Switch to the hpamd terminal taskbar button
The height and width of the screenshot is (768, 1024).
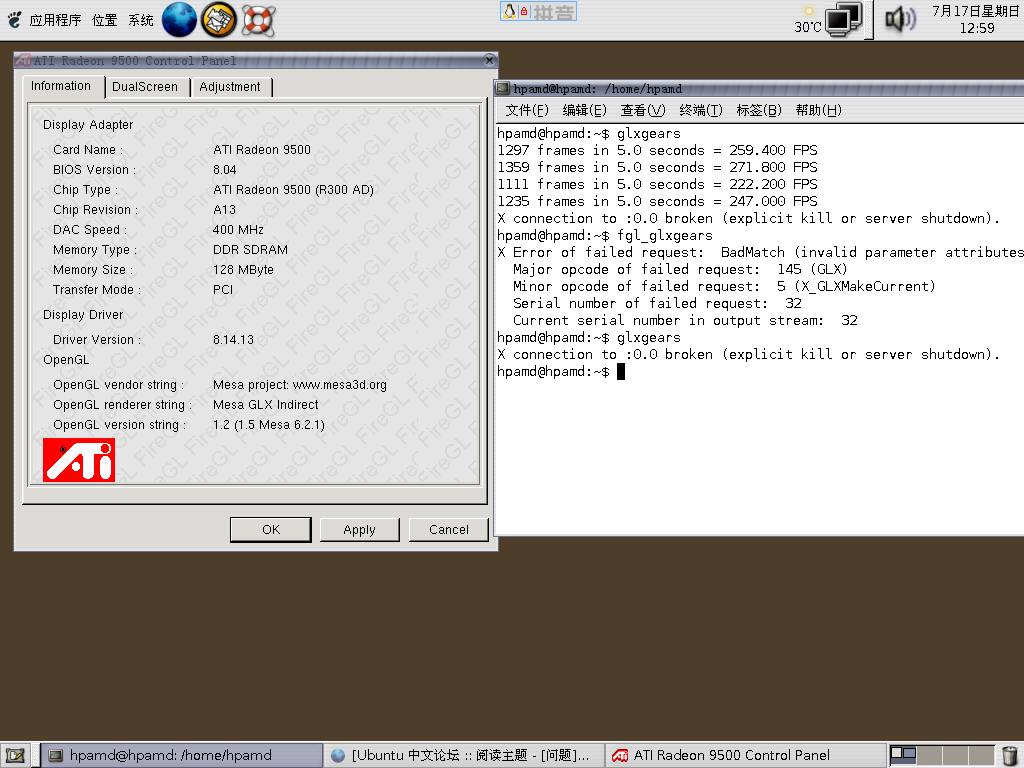tap(182, 756)
